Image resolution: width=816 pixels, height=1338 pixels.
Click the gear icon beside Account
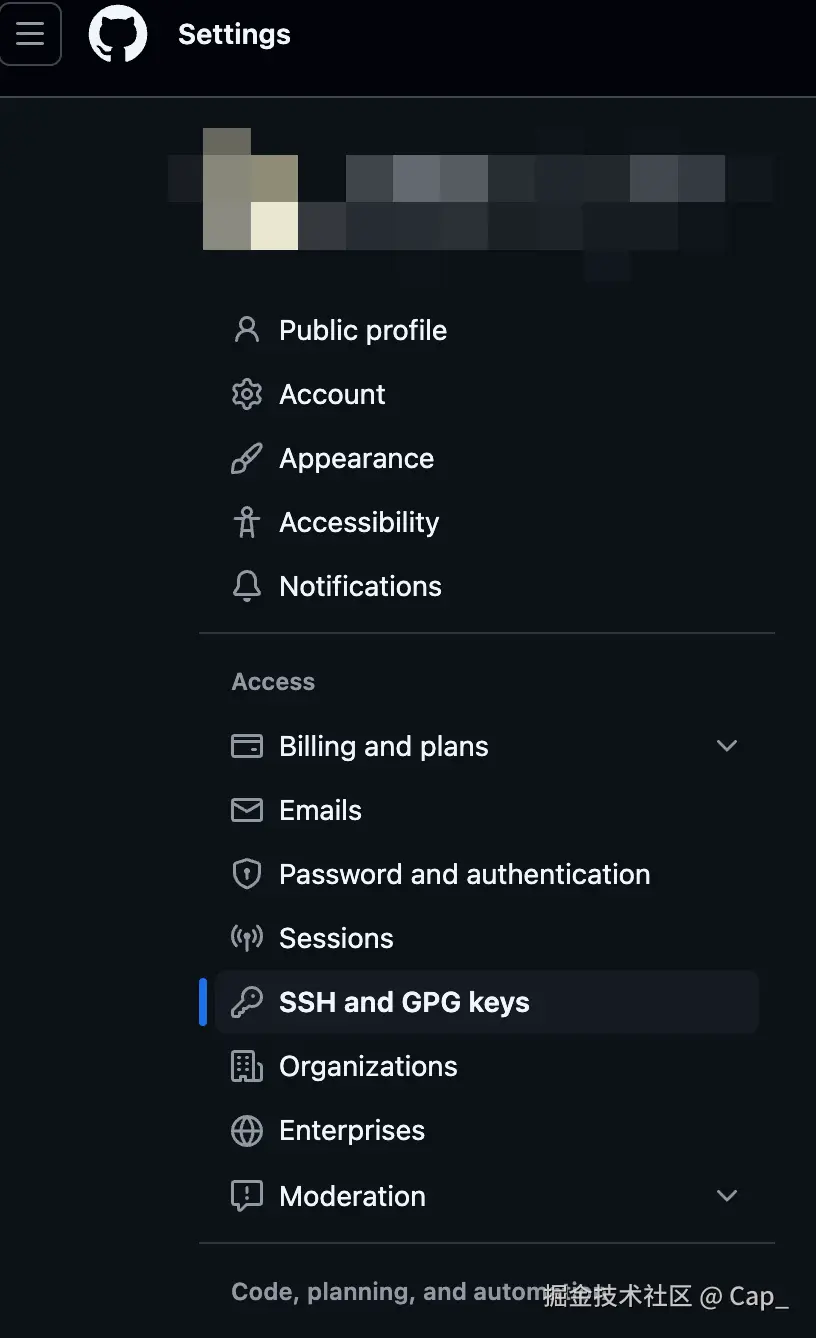246,394
